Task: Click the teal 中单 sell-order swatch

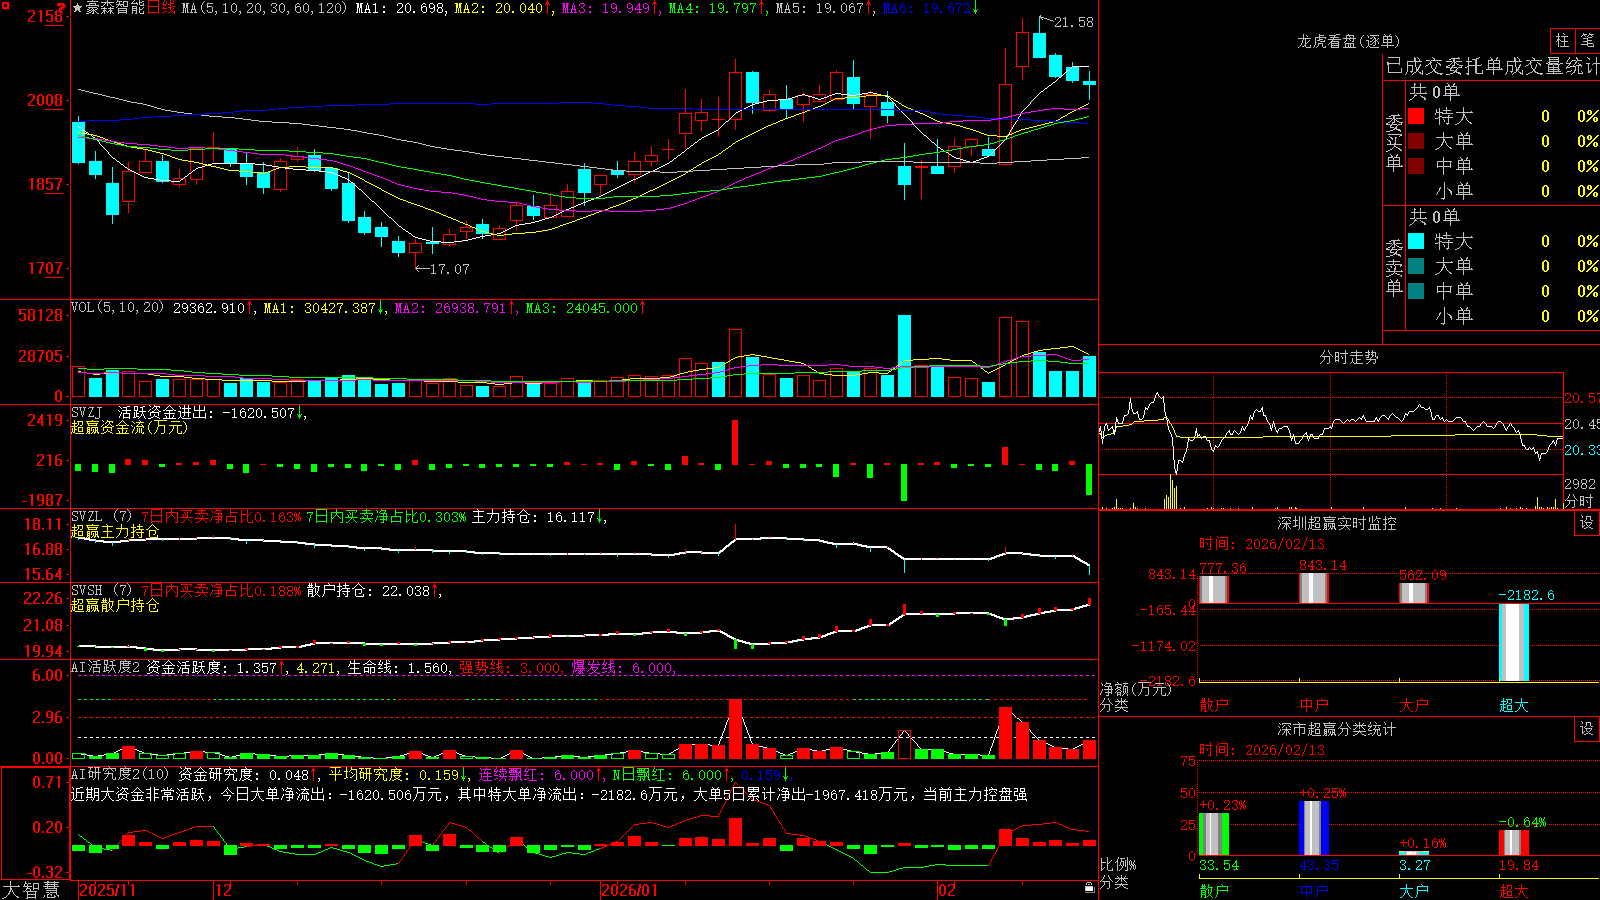Action: tap(1416, 291)
